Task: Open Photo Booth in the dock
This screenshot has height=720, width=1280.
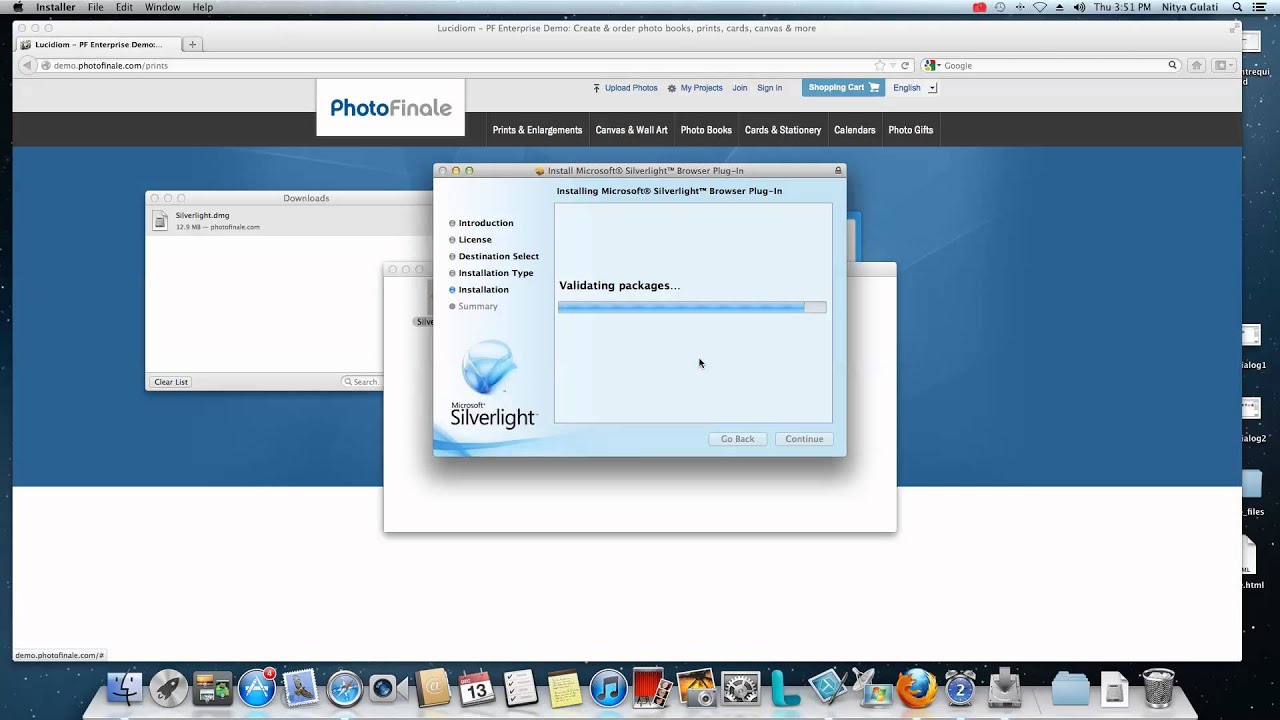Action: coord(652,688)
